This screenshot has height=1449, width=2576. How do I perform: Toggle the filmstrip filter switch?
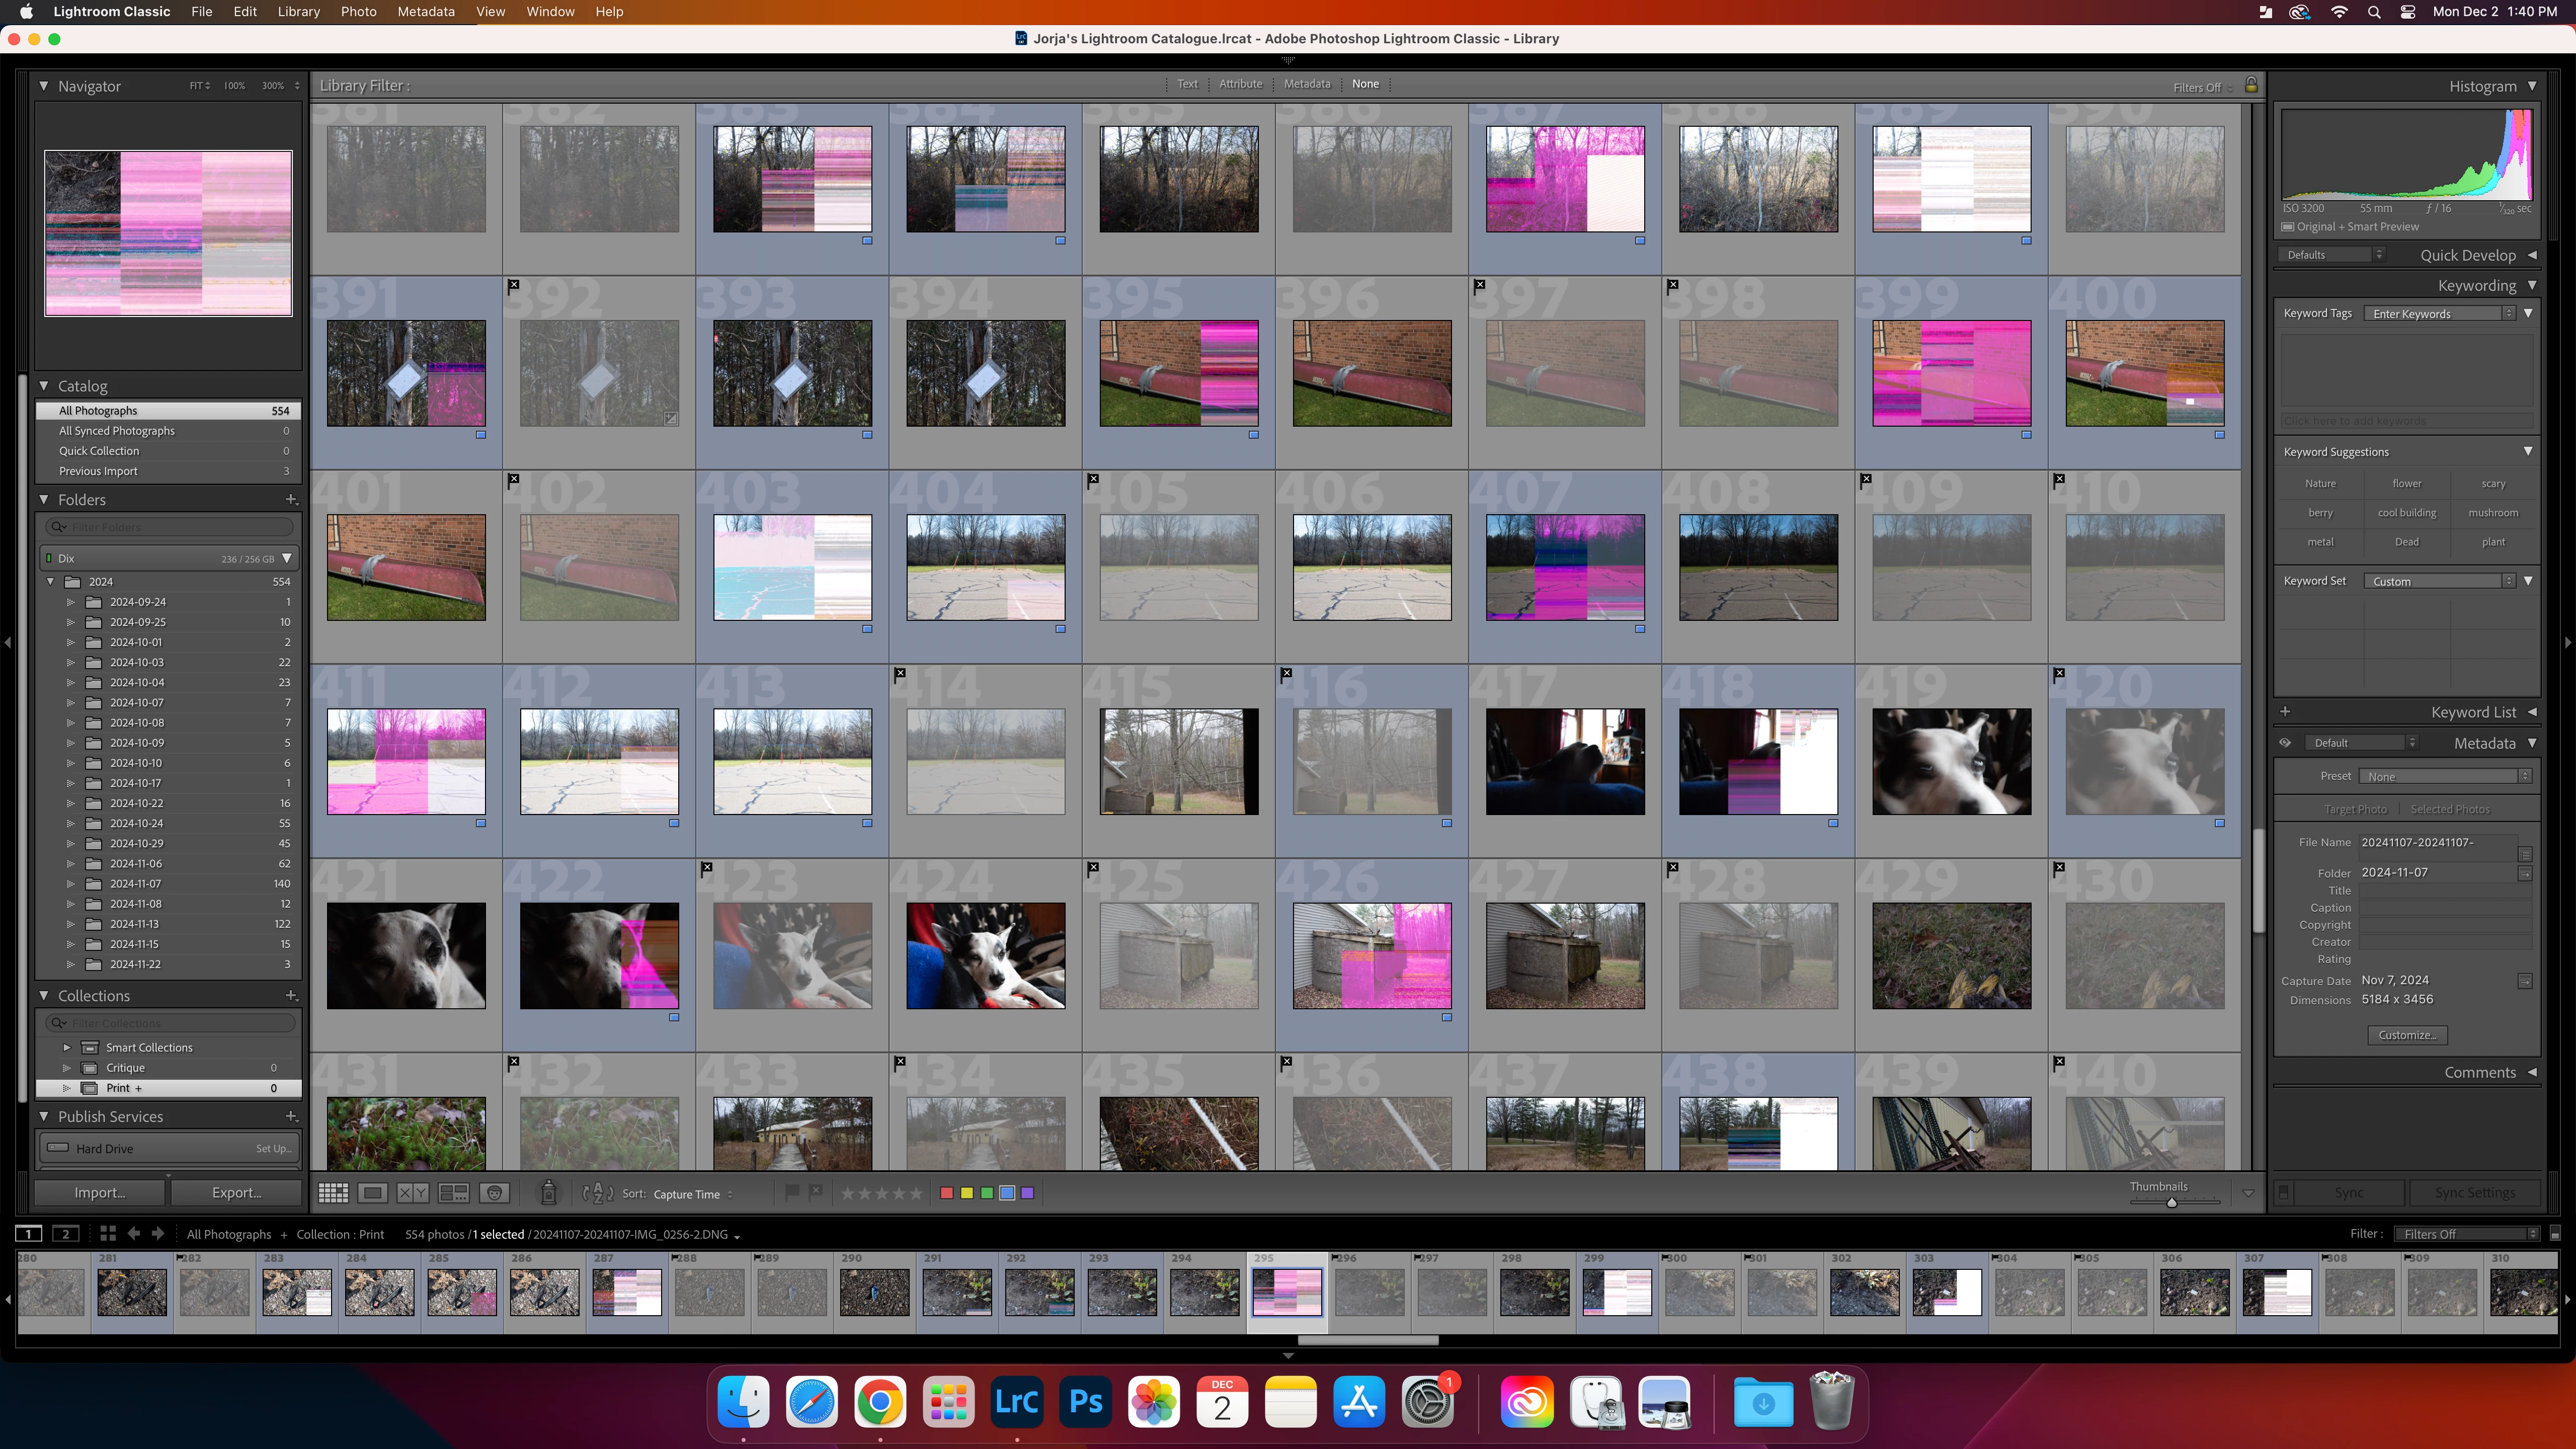tap(2555, 1234)
